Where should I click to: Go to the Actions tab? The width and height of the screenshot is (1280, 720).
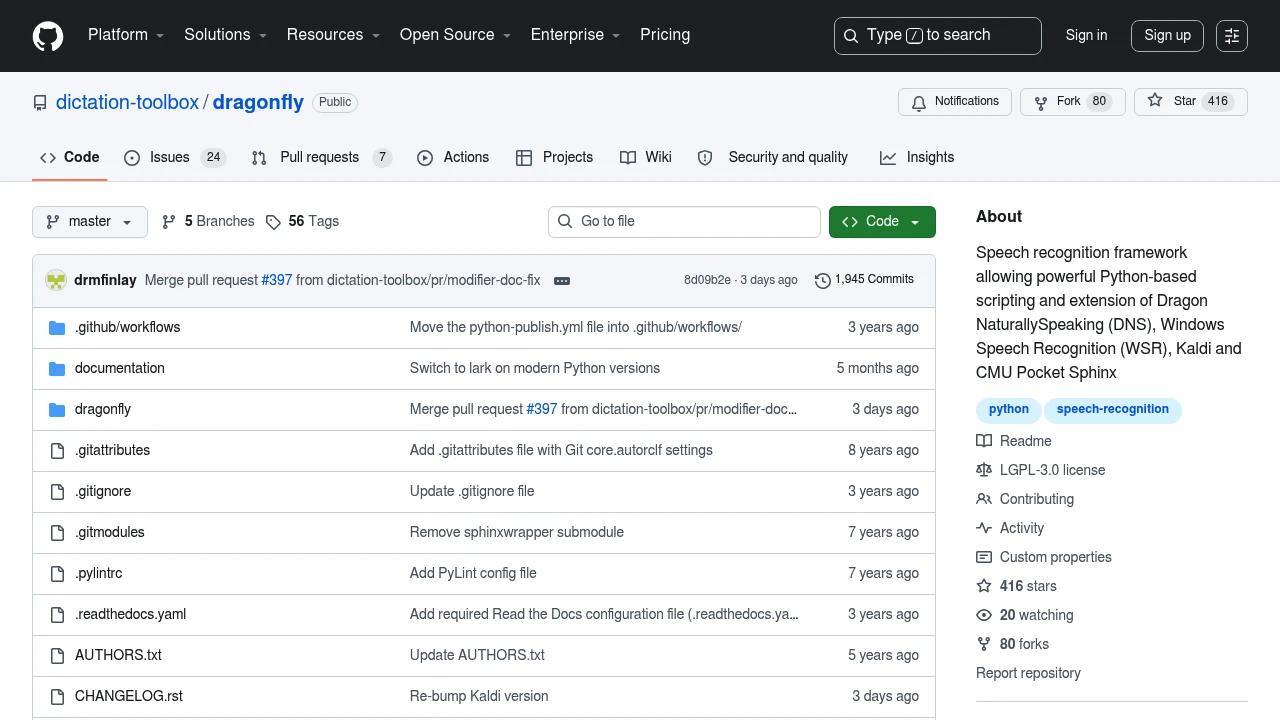coord(453,157)
